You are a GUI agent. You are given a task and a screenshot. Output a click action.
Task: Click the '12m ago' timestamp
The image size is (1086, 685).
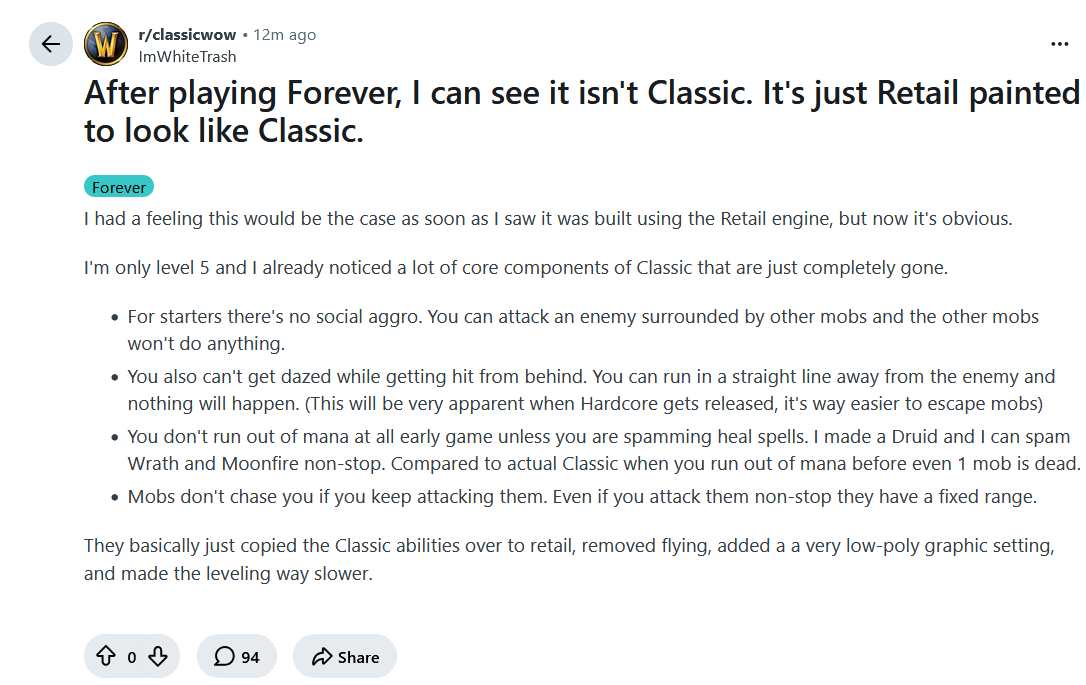[x=284, y=35]
